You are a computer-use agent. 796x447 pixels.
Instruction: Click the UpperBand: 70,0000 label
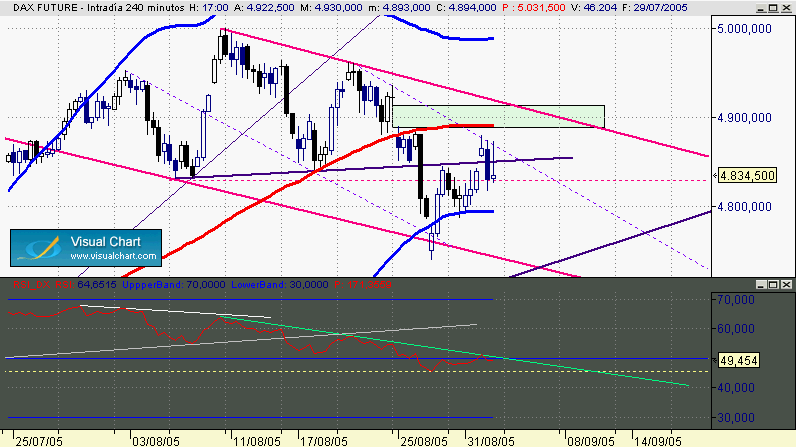coord(174,285)
